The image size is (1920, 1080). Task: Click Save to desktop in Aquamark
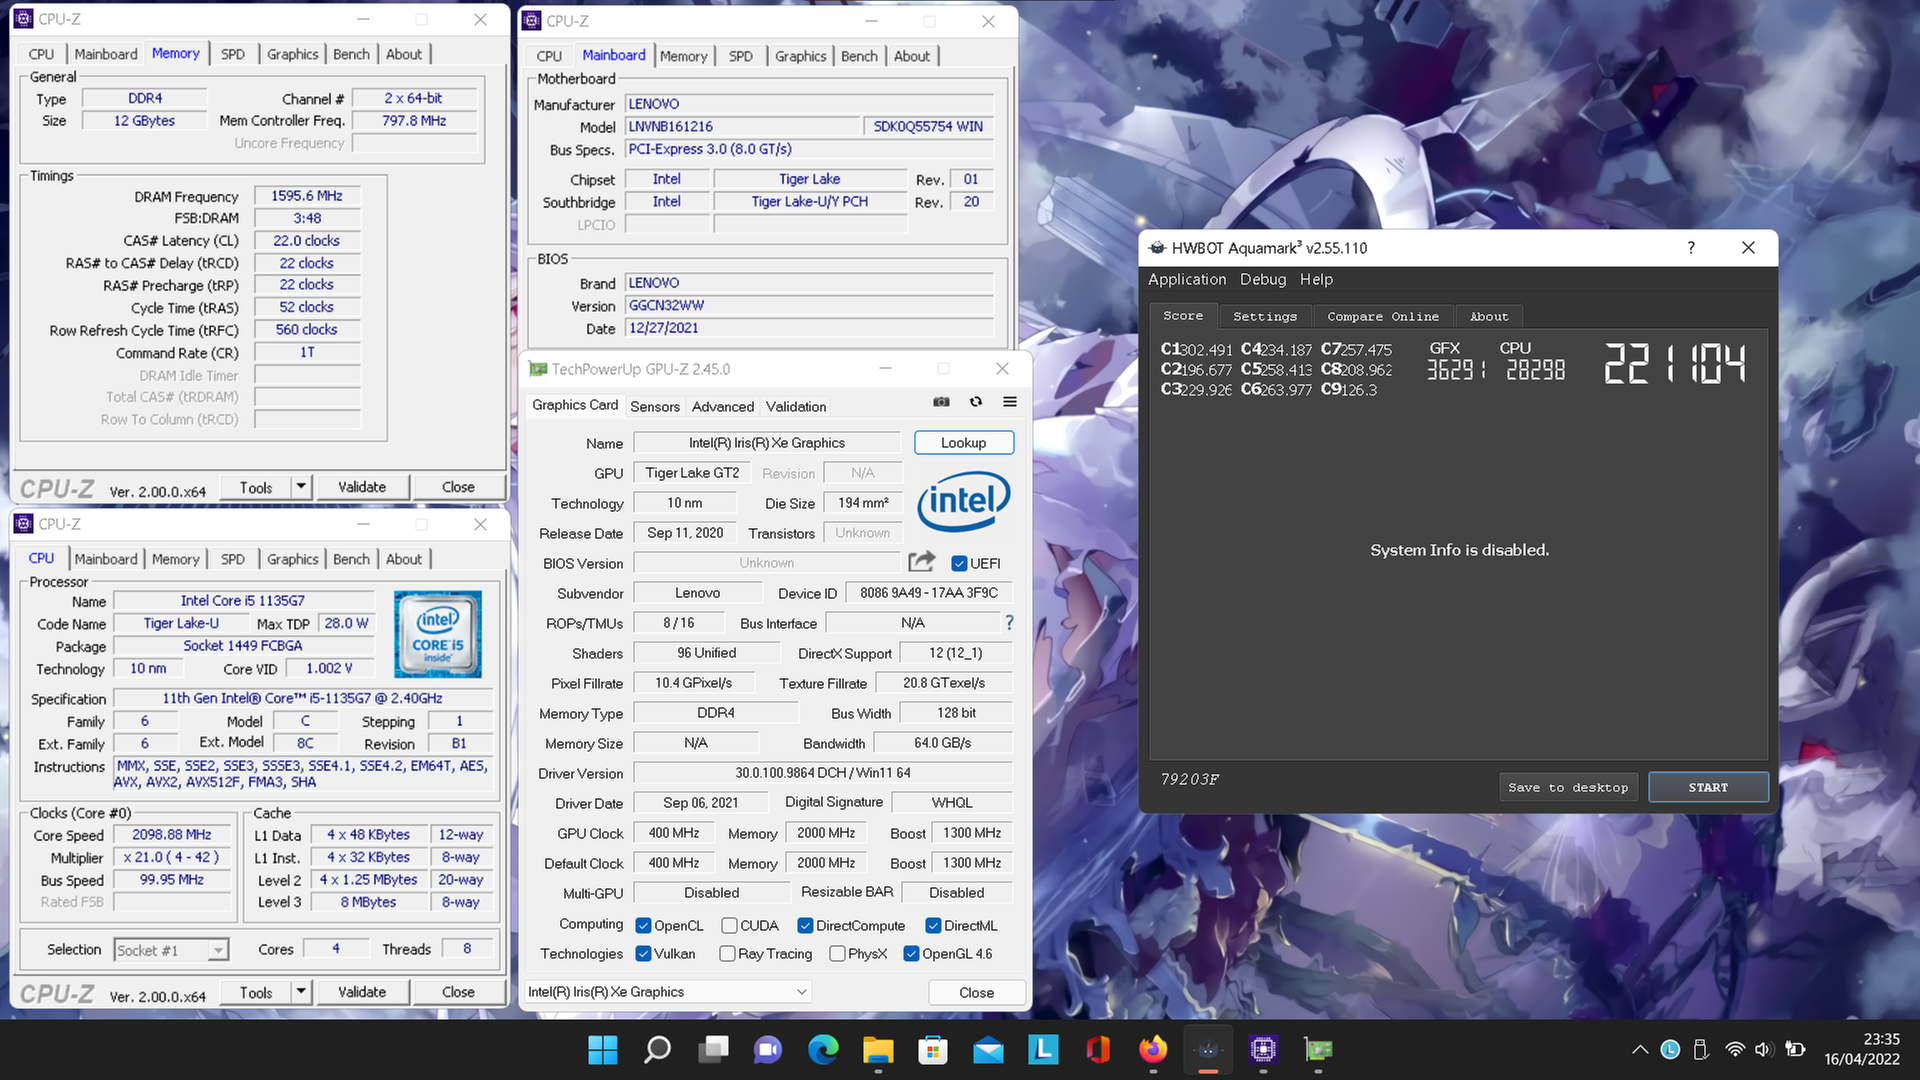pyautogui.click(x=1568, y=787)
